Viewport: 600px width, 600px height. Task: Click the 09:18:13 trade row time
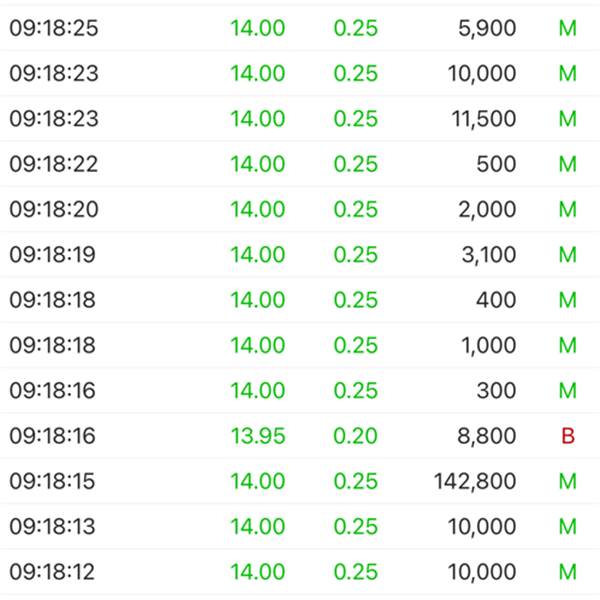point(52,527)
